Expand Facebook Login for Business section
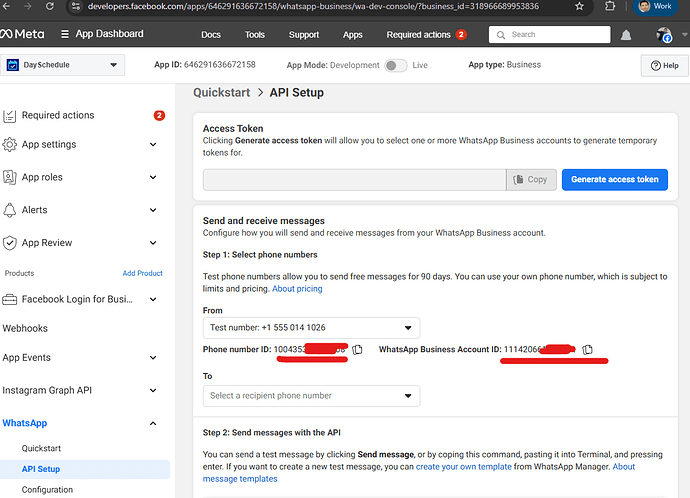Screen dimensions: 690x498 pos(153,300)
